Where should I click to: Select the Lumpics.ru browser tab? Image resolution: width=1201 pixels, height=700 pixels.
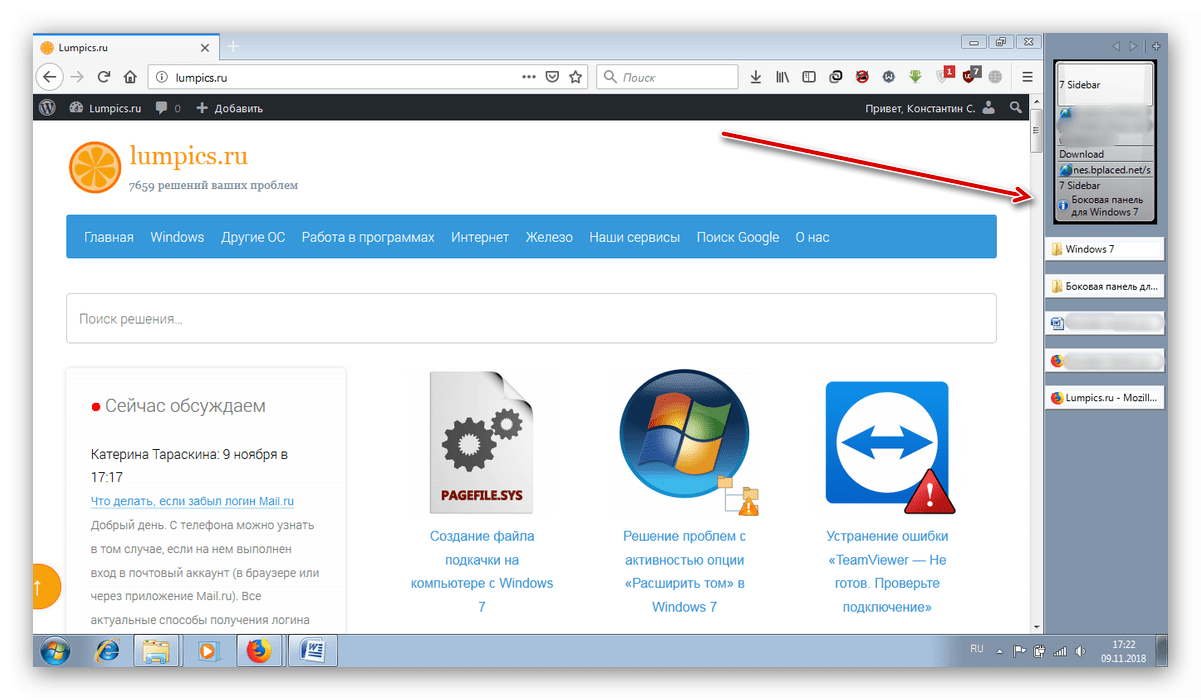click(x=125, y=47)
